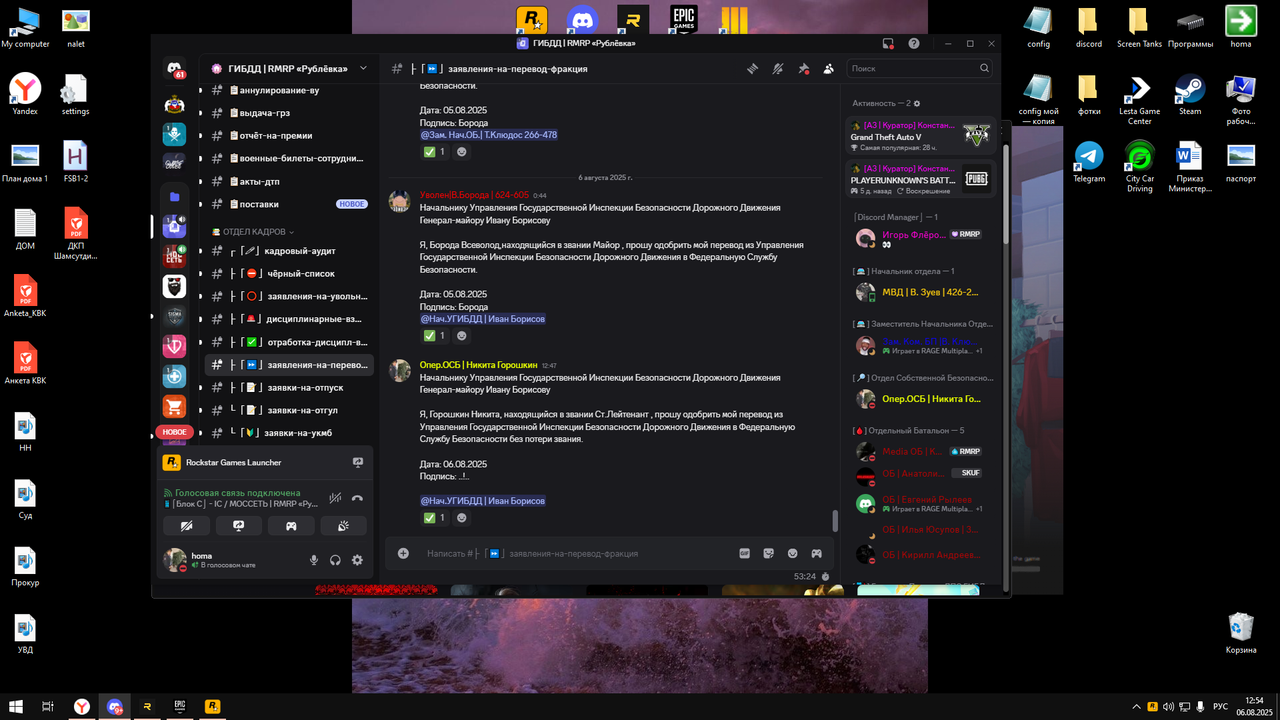Select member ОБ | Евгений Рылеев
Screen dimensions: 1280x720
click(x=920, y=503)
